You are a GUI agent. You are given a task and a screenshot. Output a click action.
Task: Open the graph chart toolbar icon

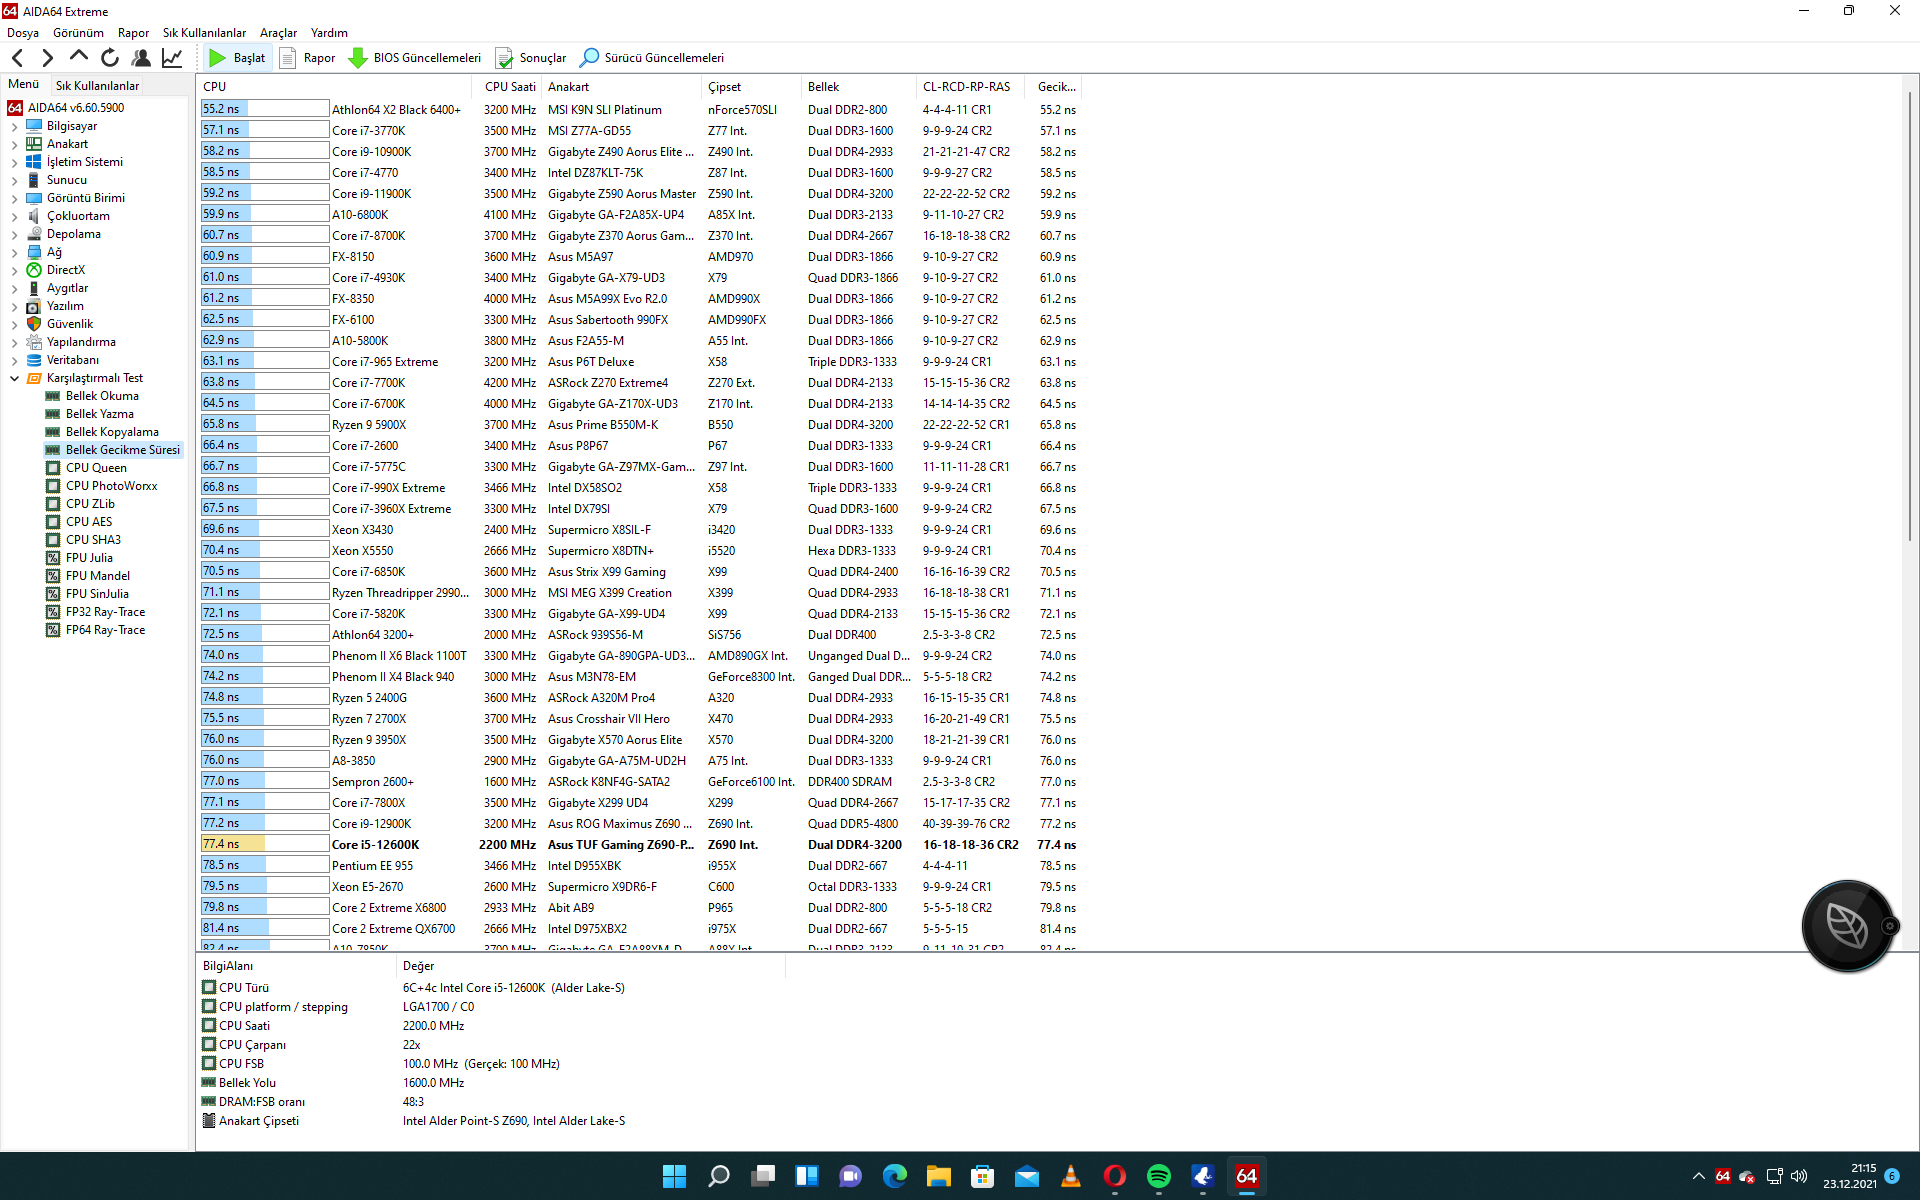[x=172, y=58]
